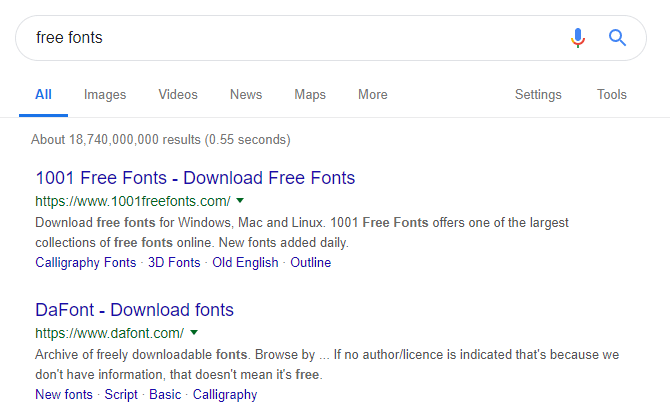Select the All results tab
The image size is (670, 414).
click(43, 94)
